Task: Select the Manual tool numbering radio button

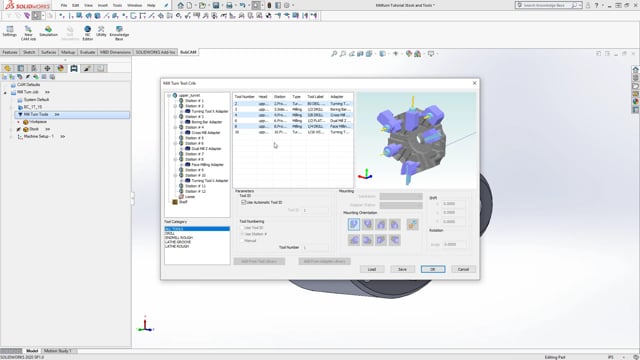Action: pos(242,241)
